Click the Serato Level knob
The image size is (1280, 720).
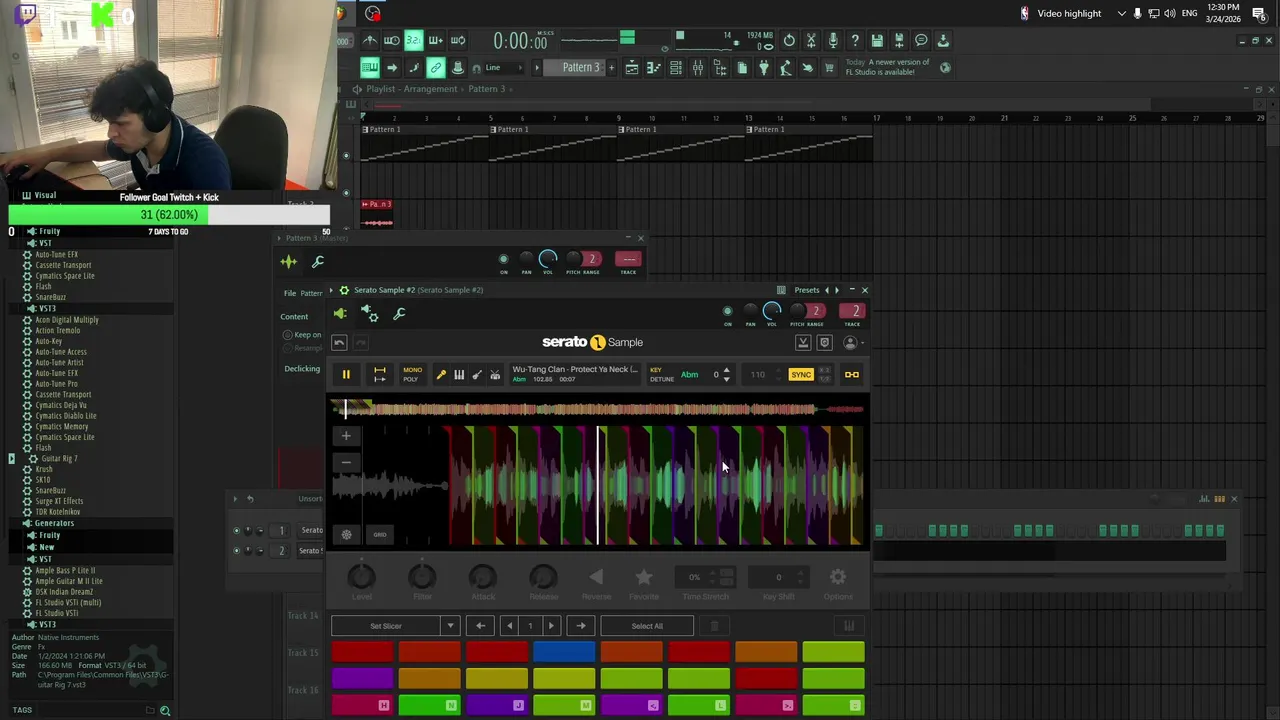(x=361, y=577)
